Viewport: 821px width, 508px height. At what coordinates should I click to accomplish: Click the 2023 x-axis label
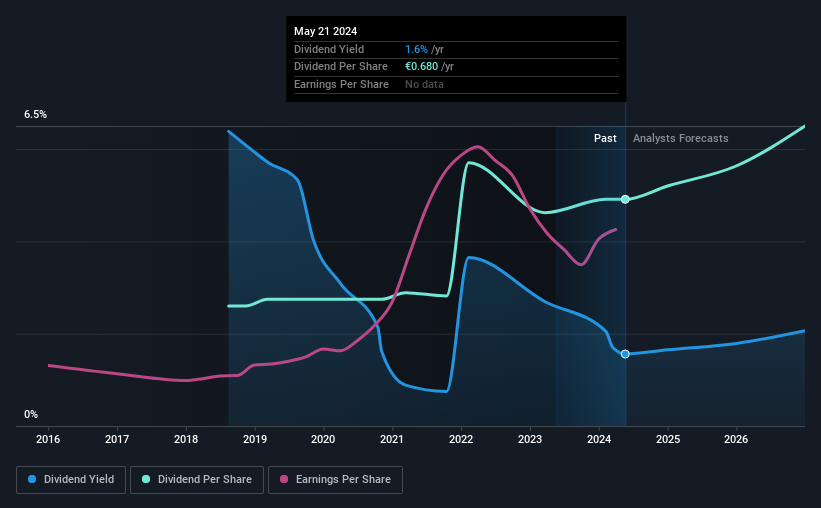tap(530, 439)
